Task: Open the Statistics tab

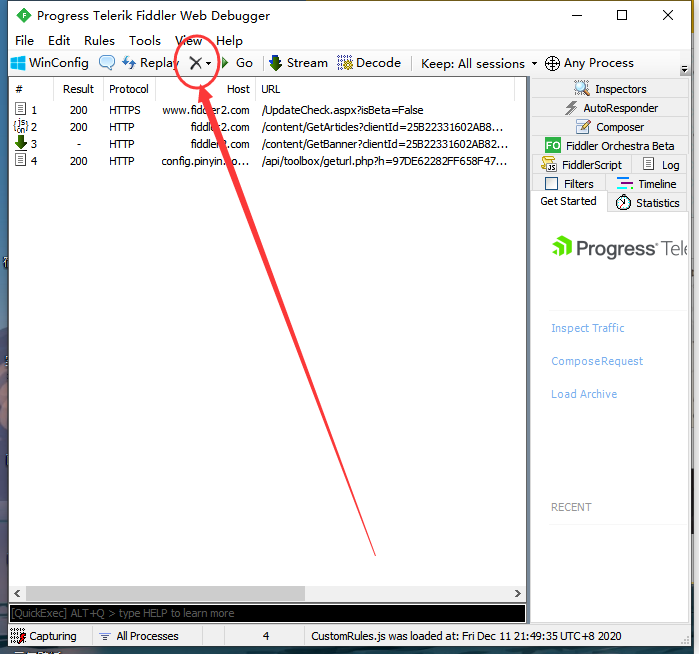Action: coord(647,203)
